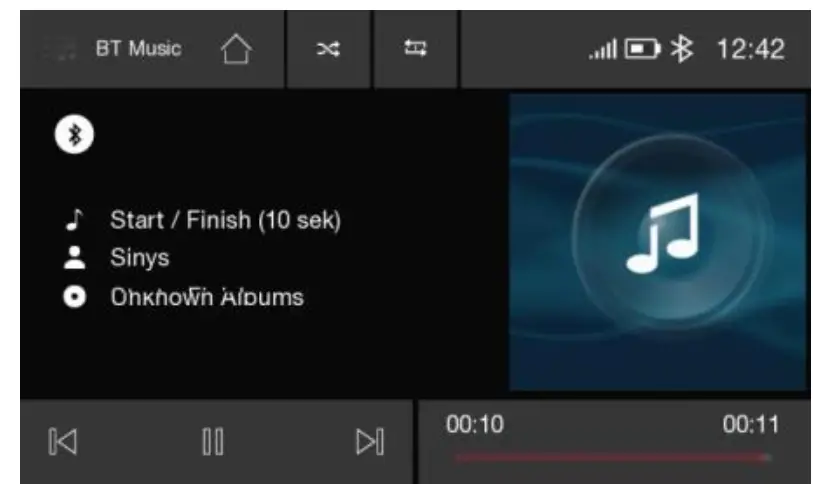The image size is (813, 494).
Task: Click the Bluetooth icon in status bar
Action: tap(682, 49)
